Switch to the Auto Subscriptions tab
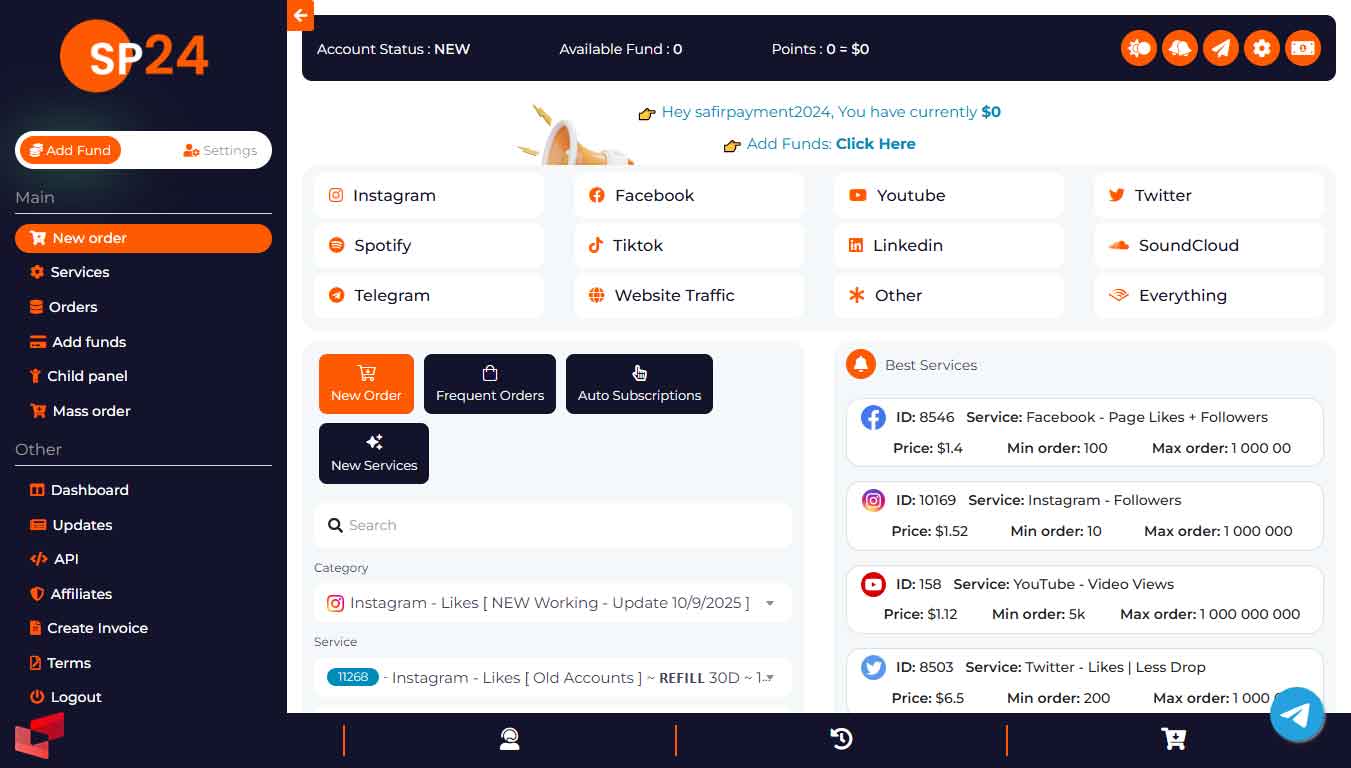The width and height of the screenshot is (1351, 768). 639,384
